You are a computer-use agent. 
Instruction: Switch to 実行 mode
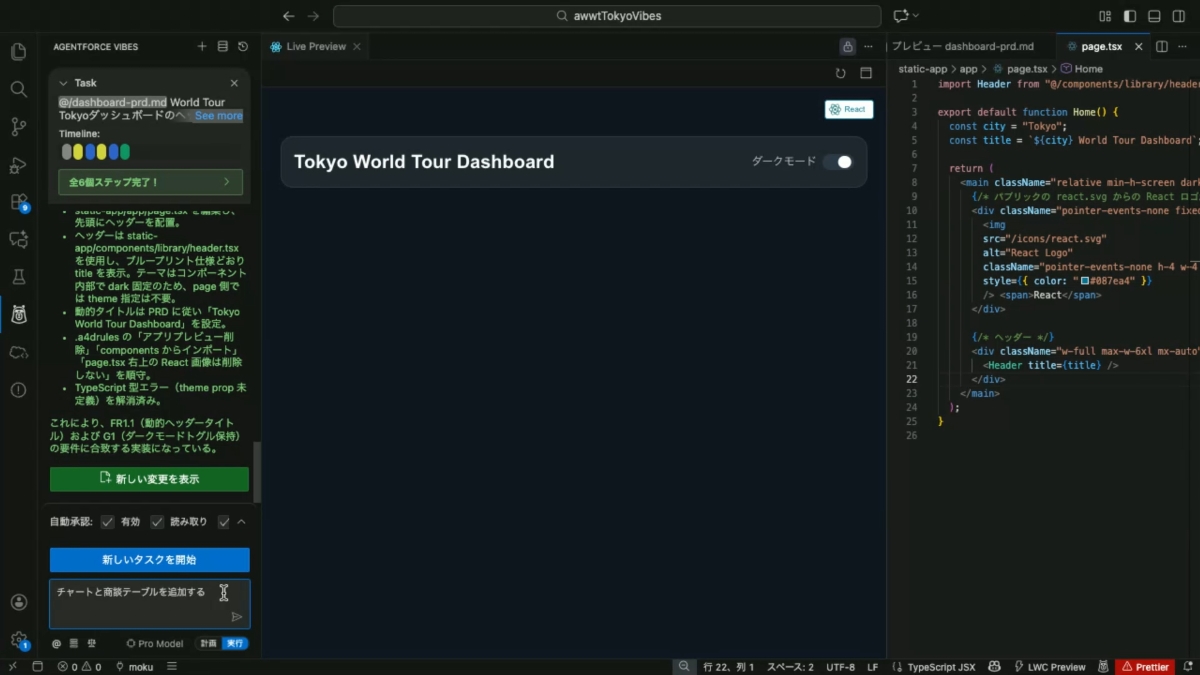[x=235, y=644]
